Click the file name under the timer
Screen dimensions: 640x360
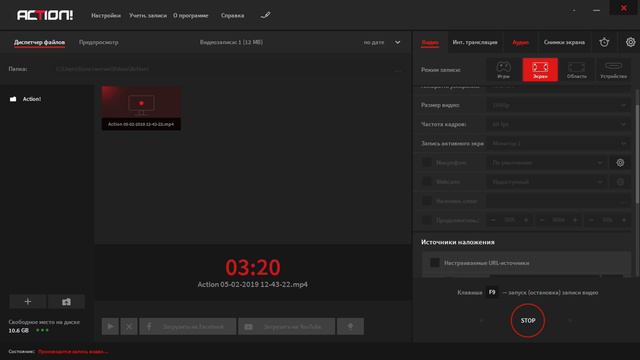click(253, 284)
